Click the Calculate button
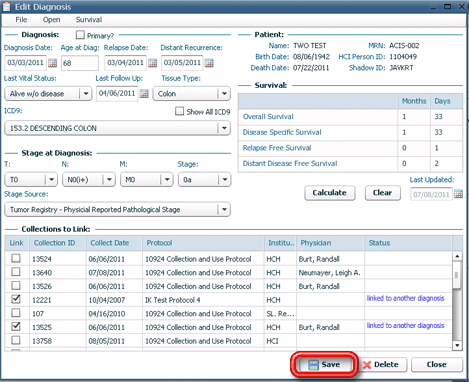469x382 pixels. click(330, 193)
